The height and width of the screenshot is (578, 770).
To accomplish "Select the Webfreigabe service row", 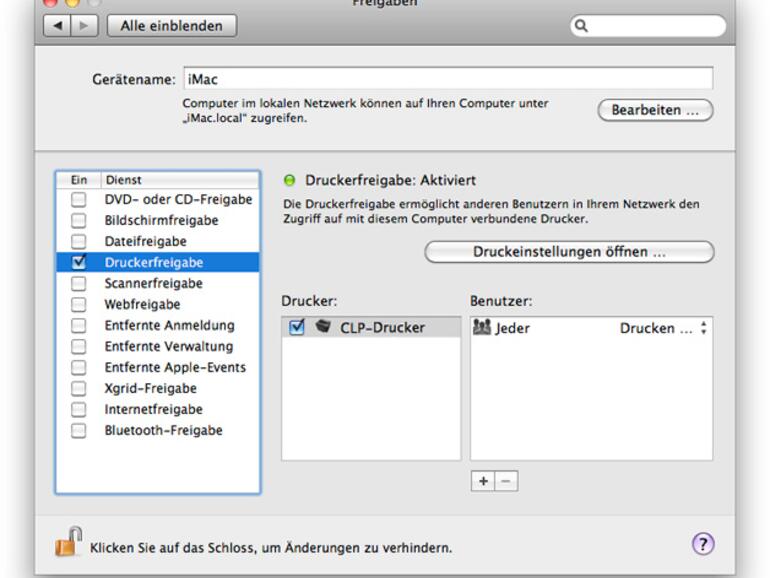I will click(158, 304).
